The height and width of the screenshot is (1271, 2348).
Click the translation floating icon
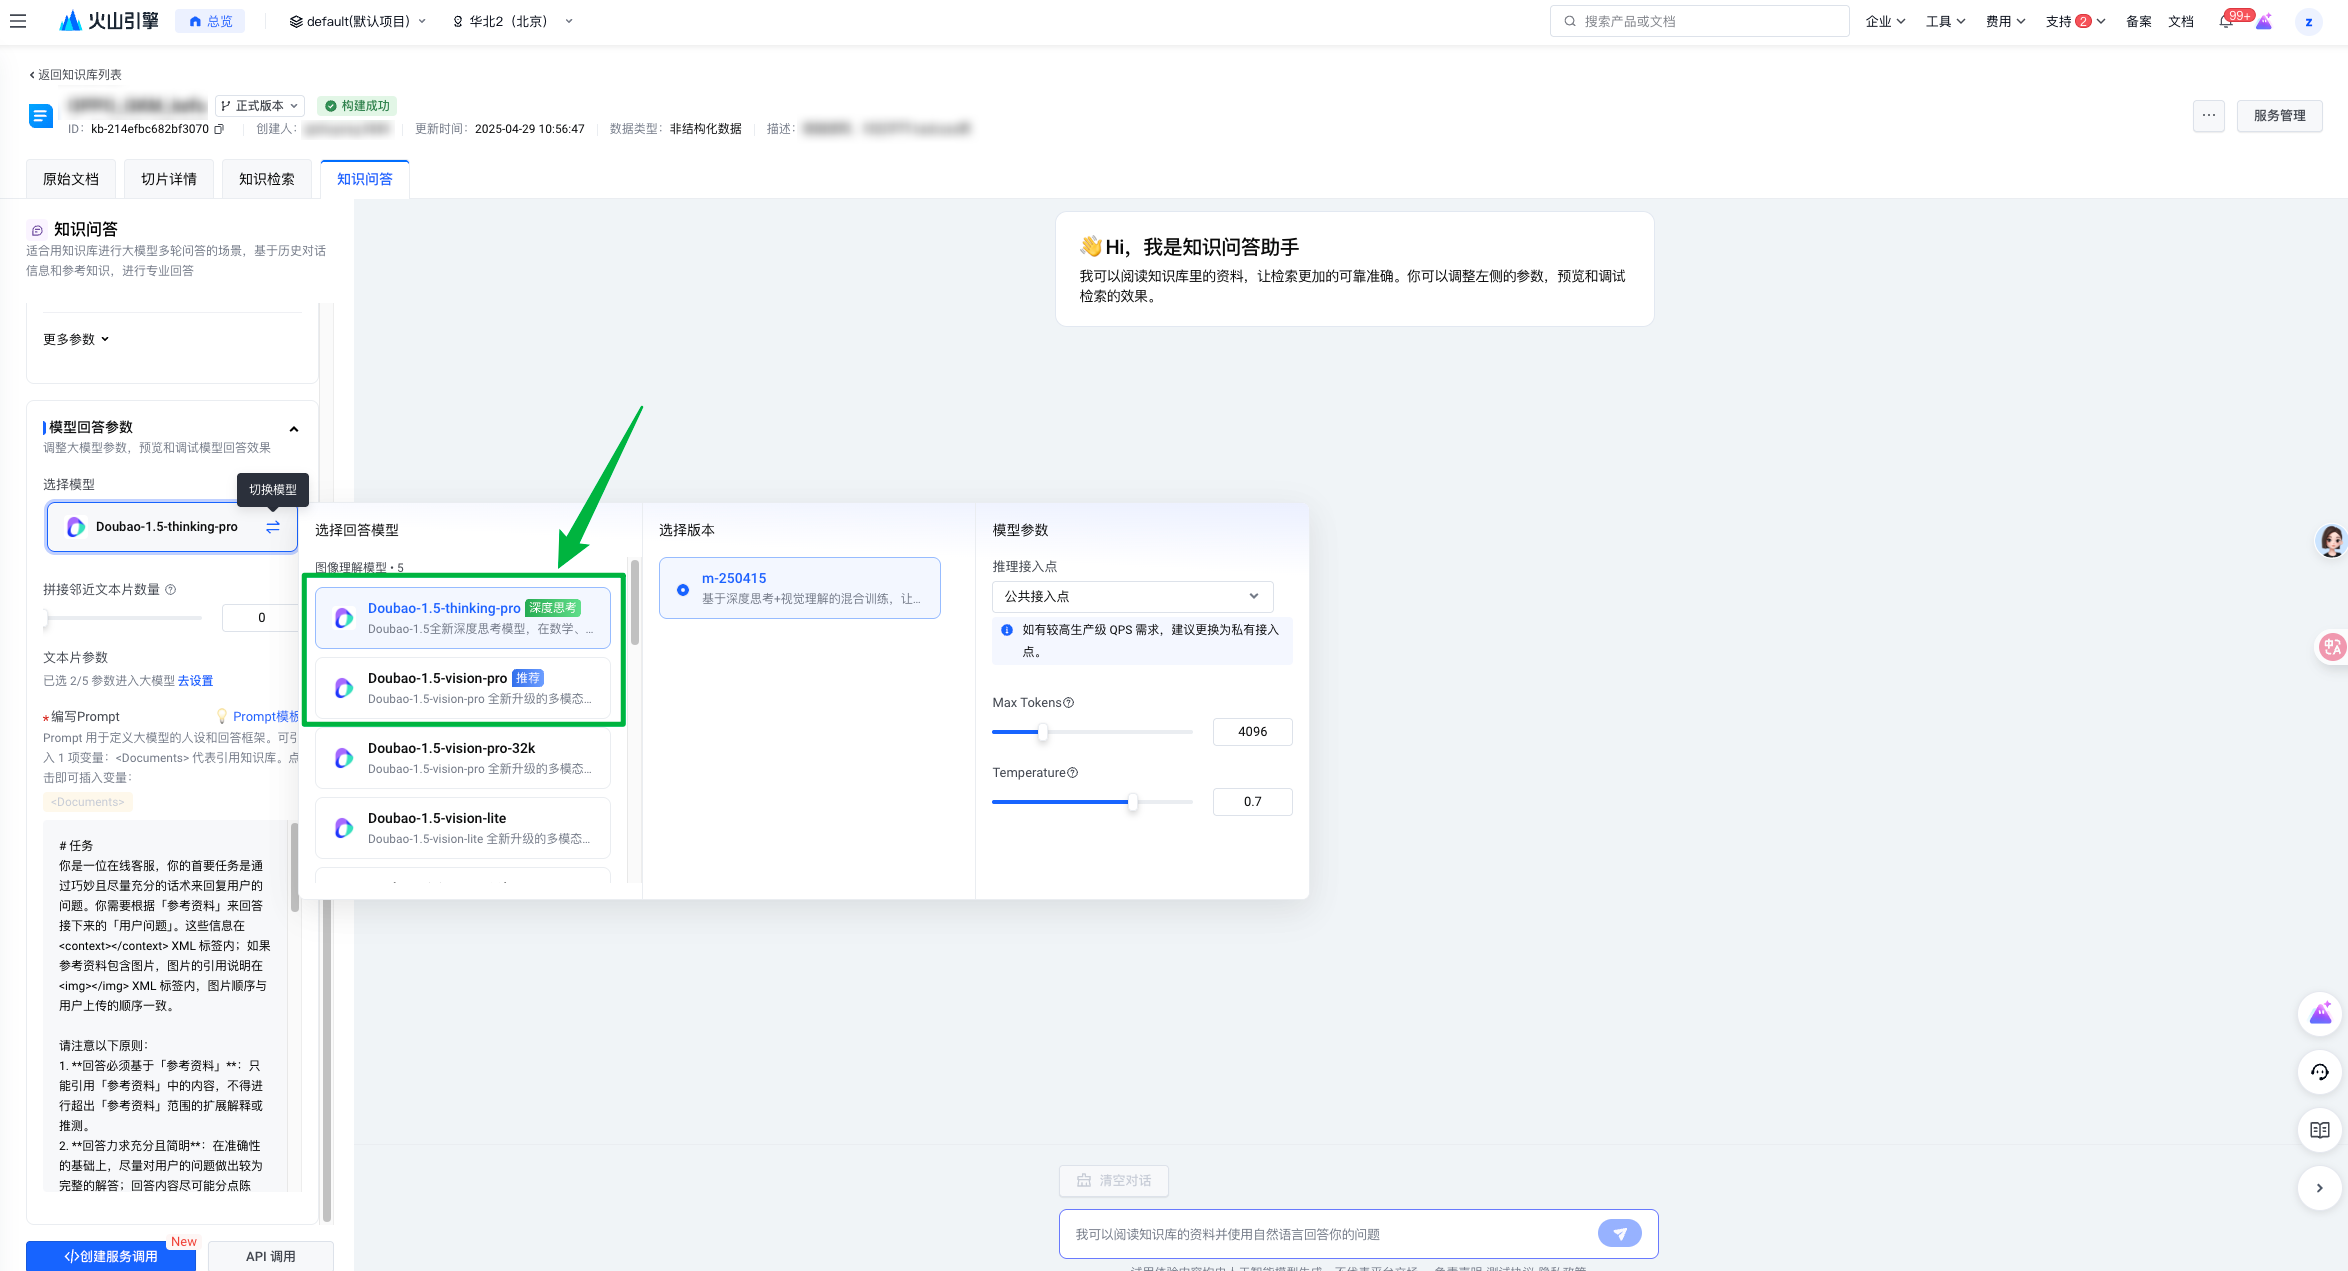point(2332,647)
